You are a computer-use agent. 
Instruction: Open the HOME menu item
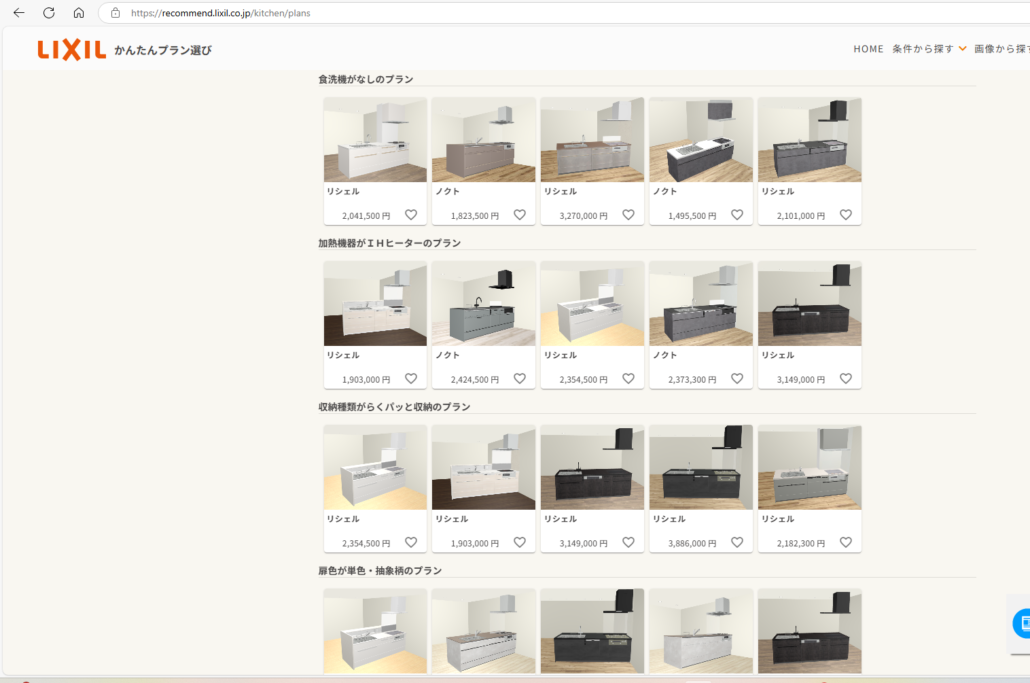click(x=868, y=49)
